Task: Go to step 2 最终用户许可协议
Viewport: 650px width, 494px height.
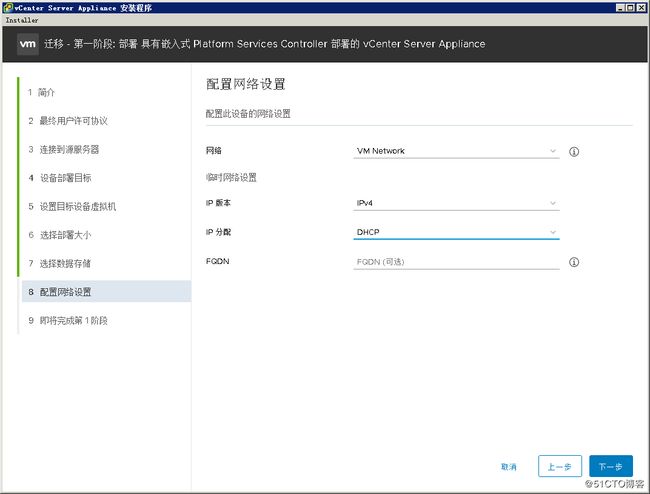Action: pyautogui.click(x=68, y=121)
